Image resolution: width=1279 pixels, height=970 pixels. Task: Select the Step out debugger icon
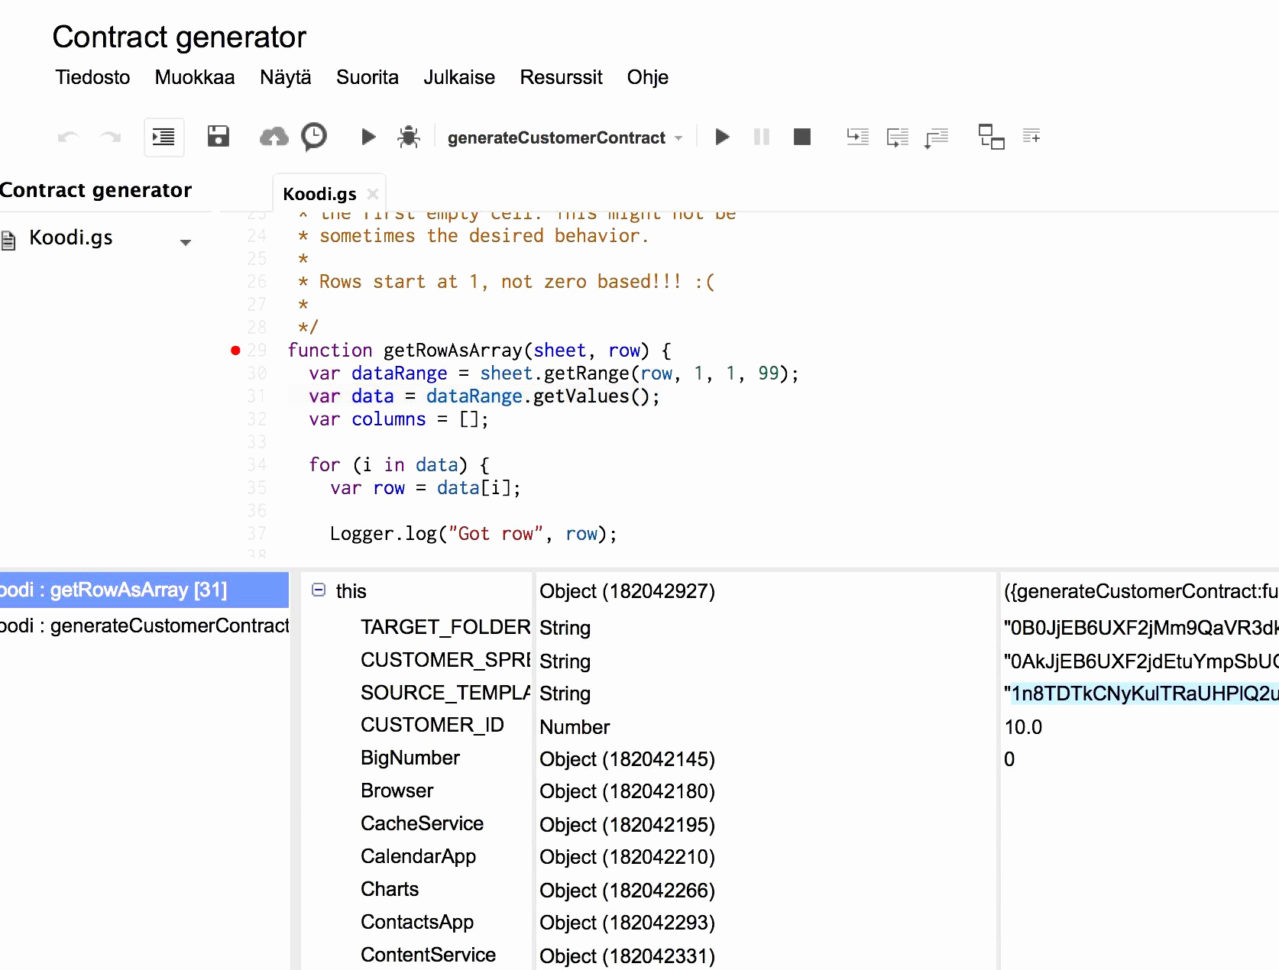(935, 137)
